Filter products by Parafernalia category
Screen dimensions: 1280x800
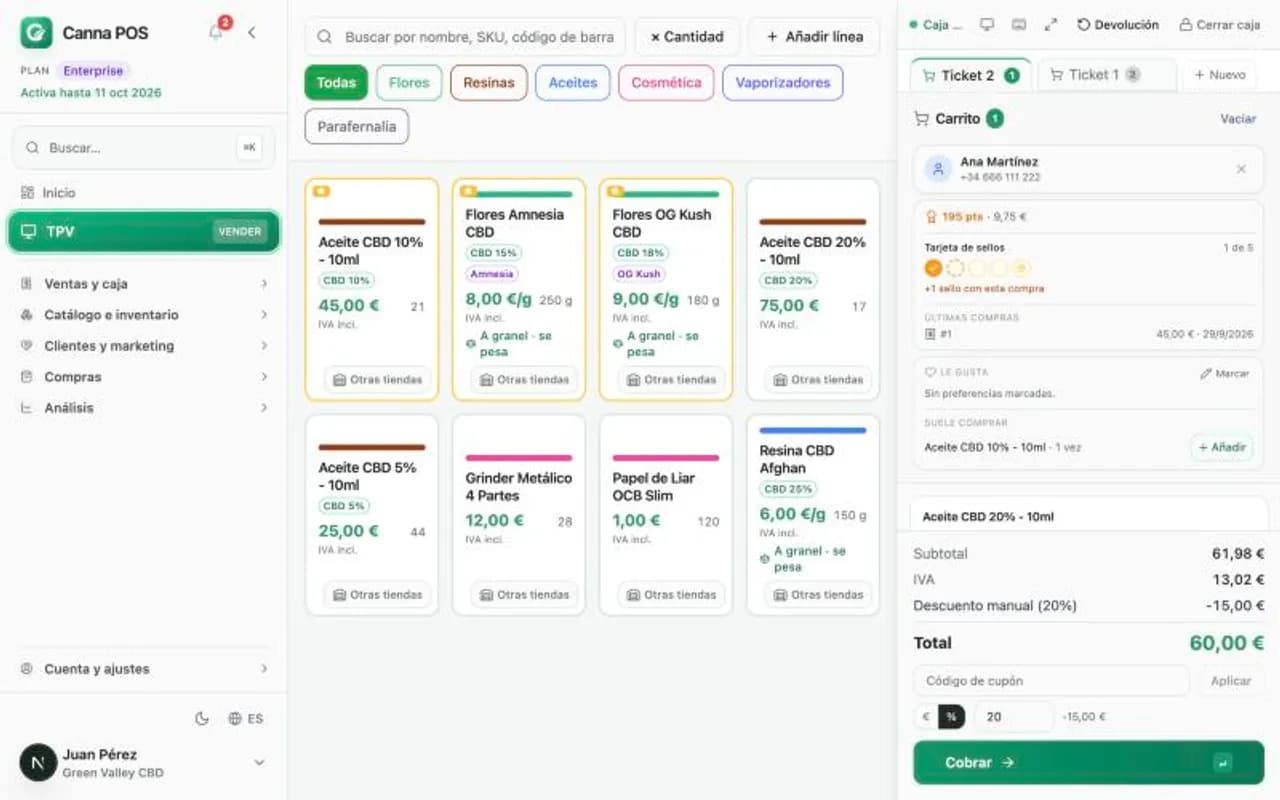[x=357, y=127]
